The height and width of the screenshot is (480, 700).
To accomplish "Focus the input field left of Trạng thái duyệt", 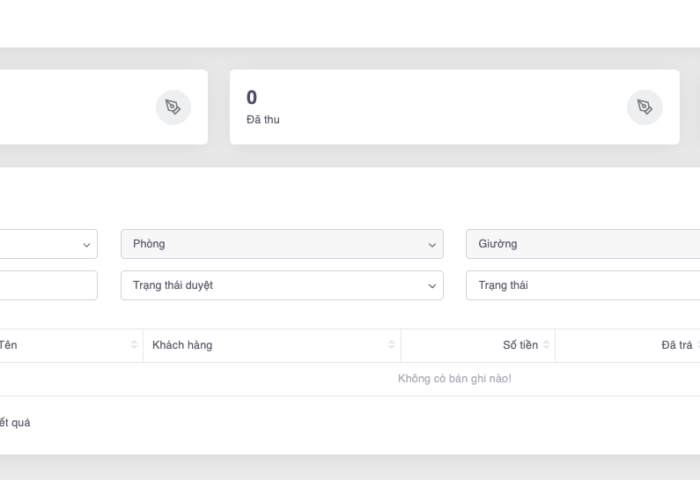I will (x=48, y=285).
